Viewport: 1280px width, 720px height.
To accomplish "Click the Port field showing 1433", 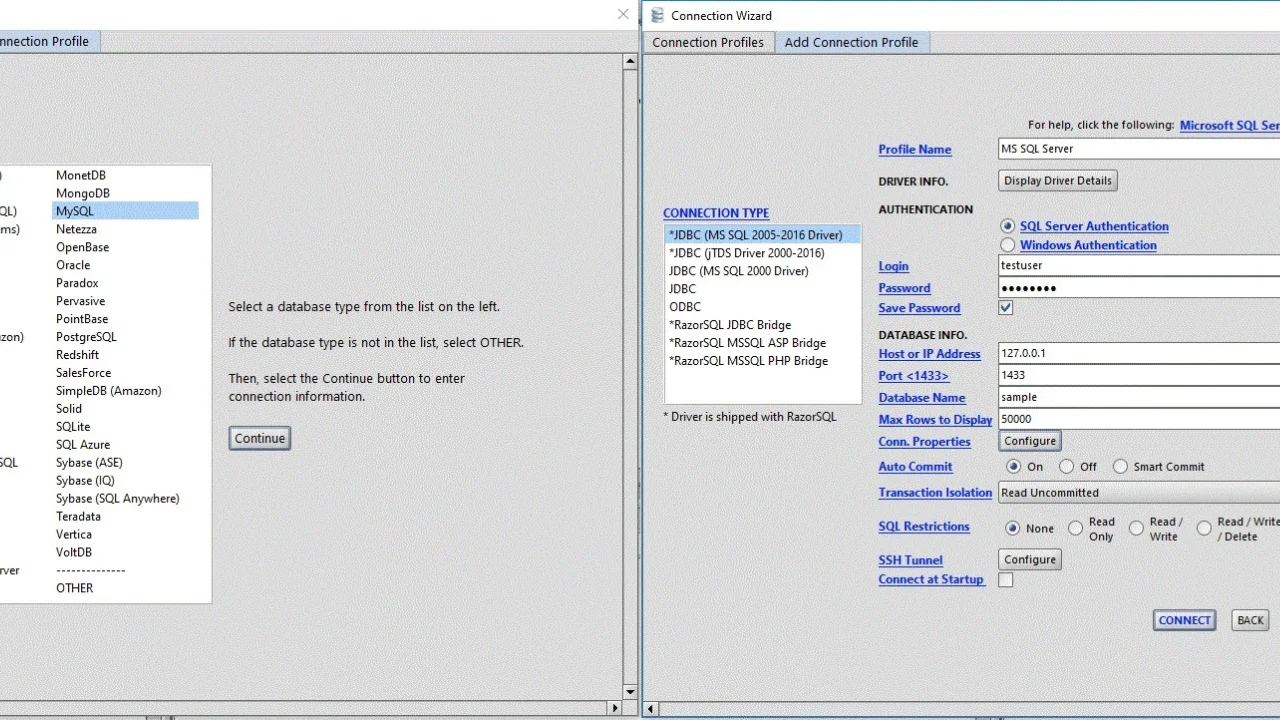I will click(x=1139, y=376).
